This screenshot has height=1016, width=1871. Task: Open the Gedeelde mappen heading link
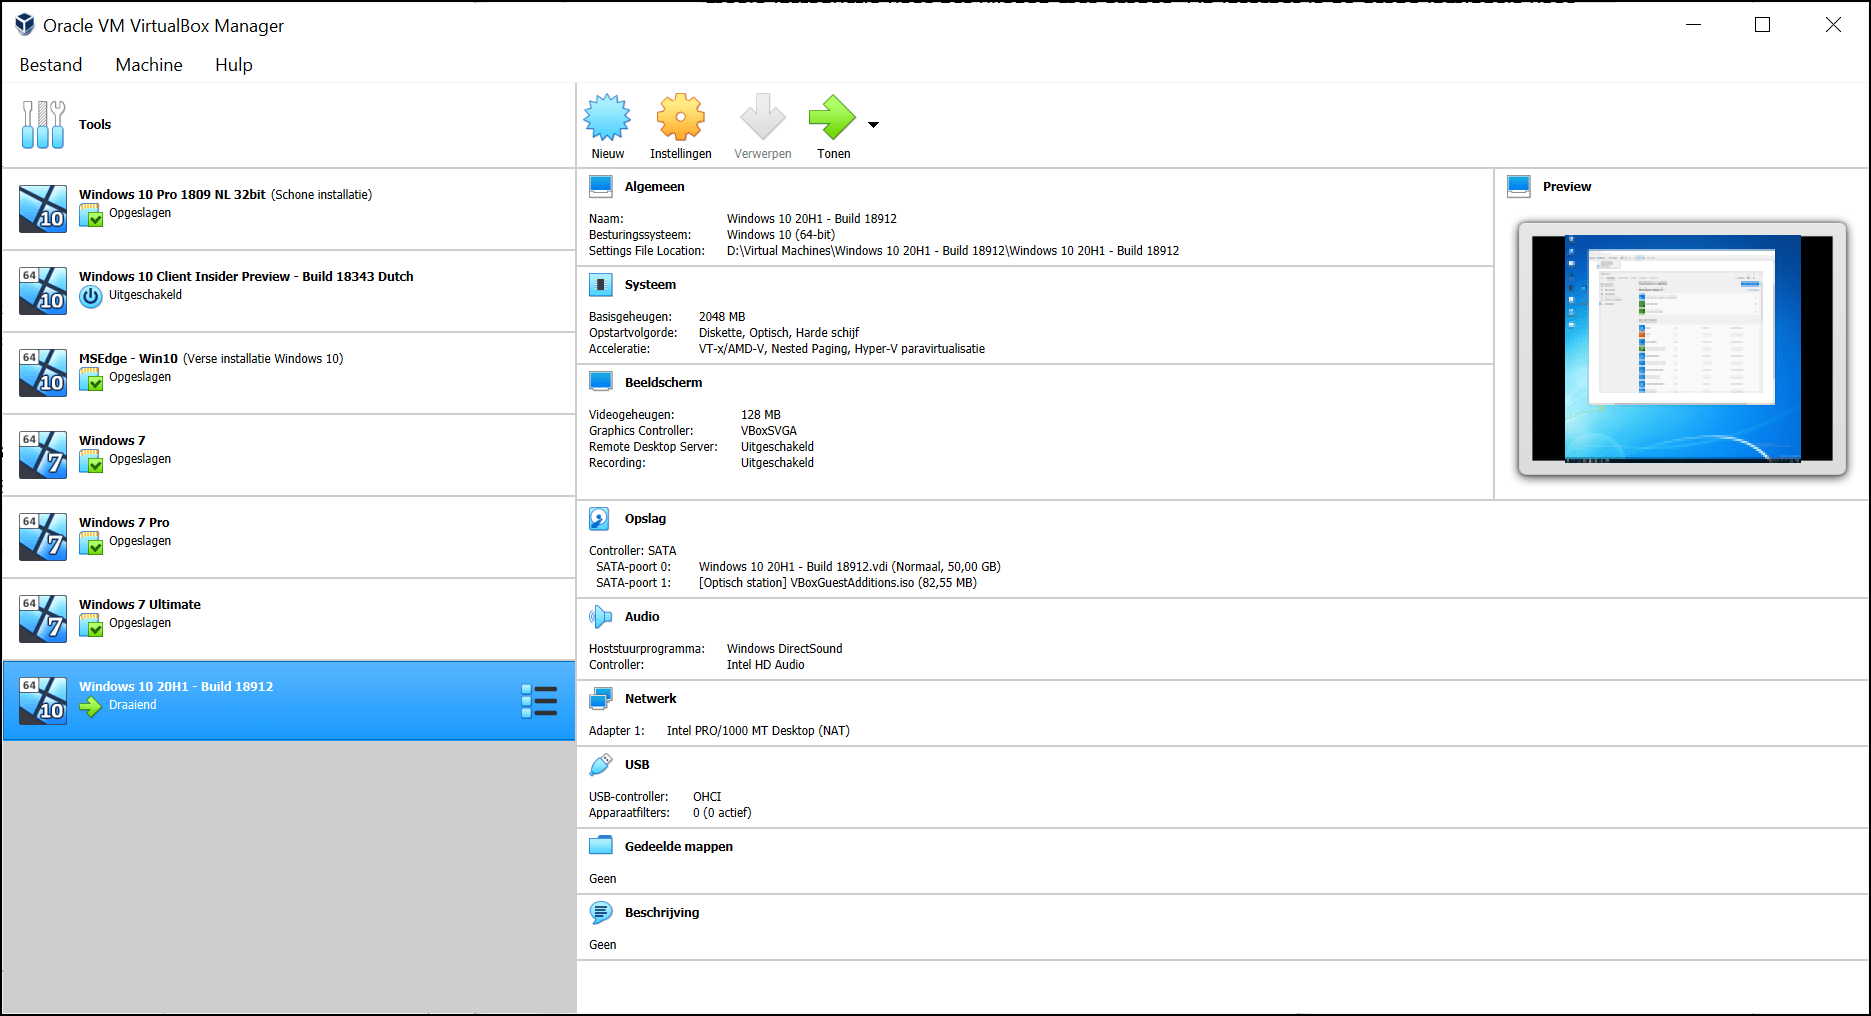click(x=679, y=847)
